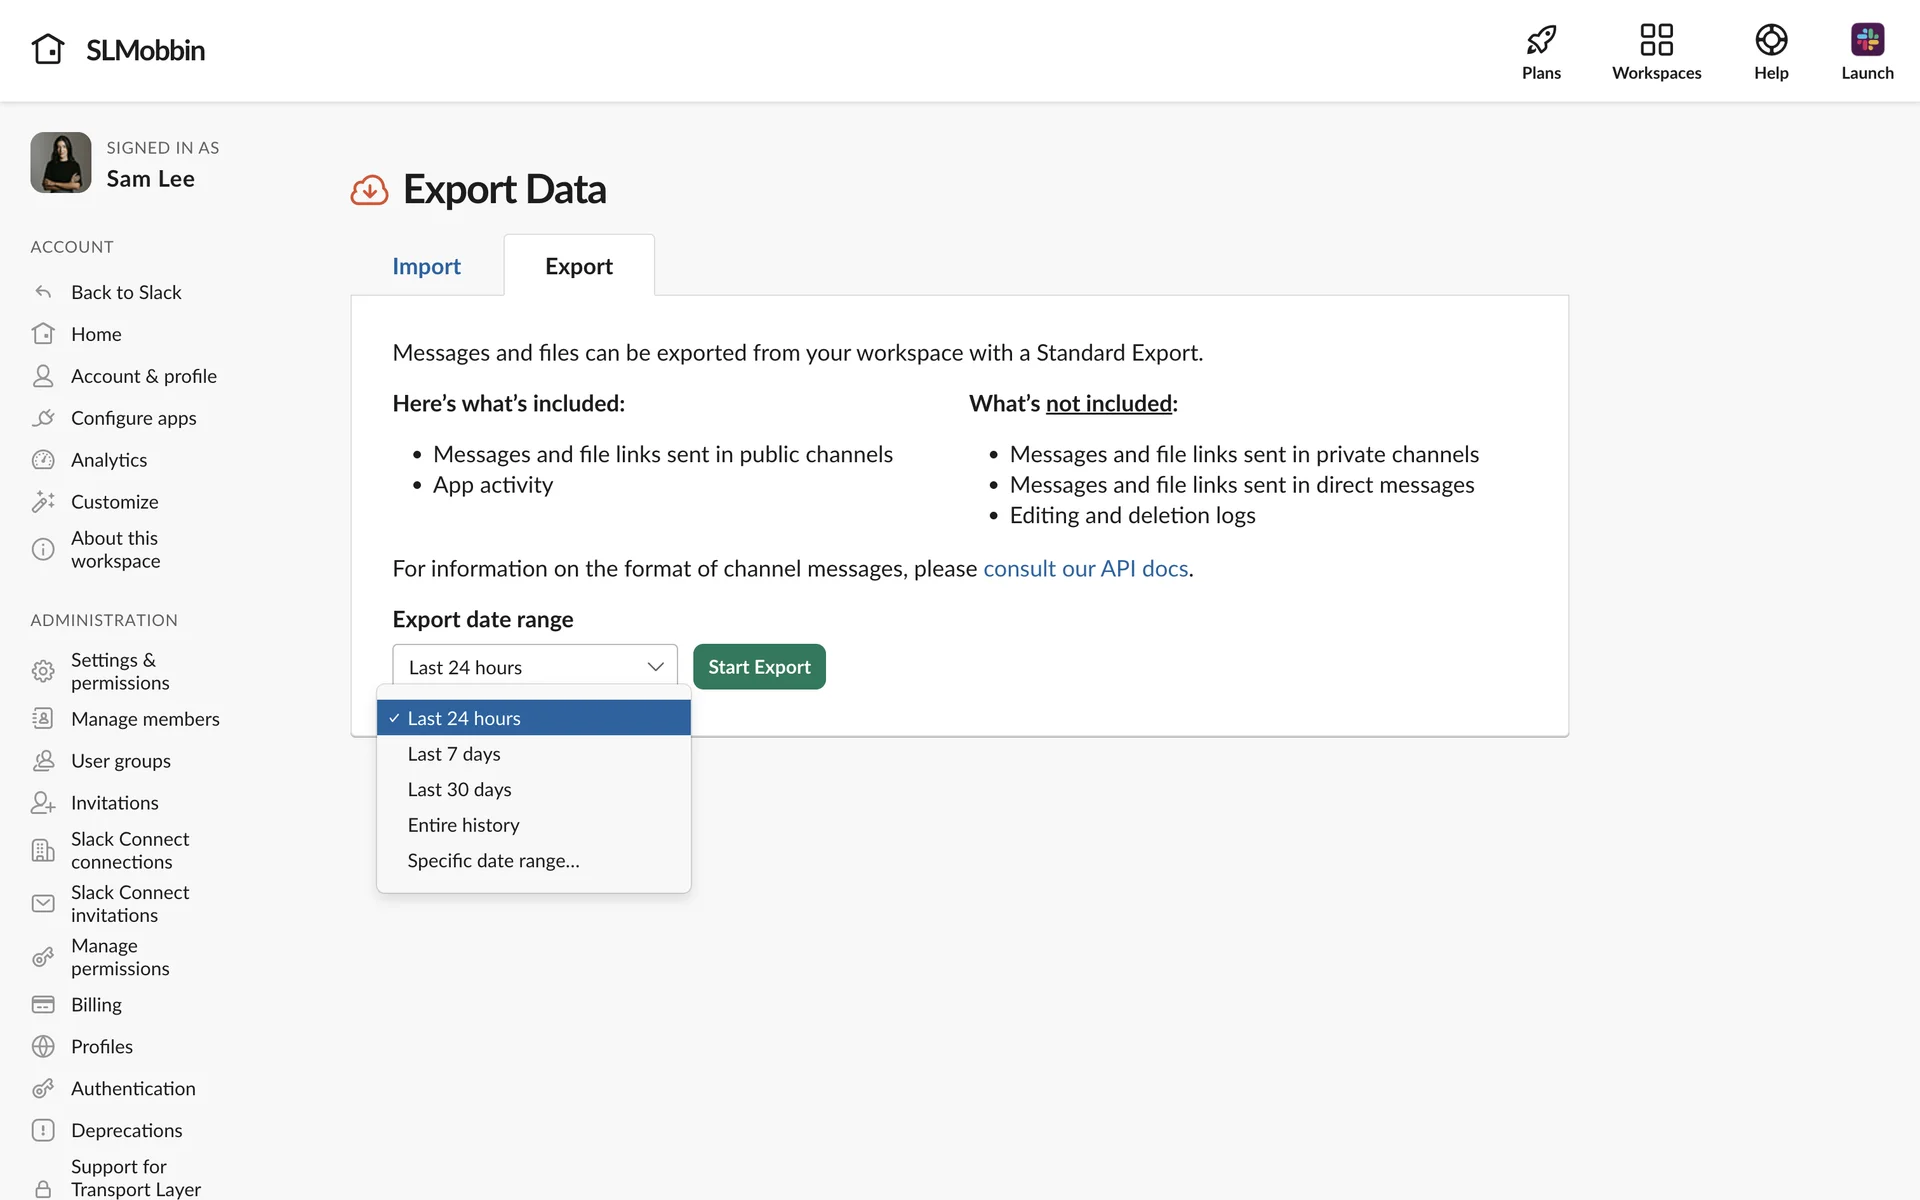Choose Last 30 days option

[459, 790]
